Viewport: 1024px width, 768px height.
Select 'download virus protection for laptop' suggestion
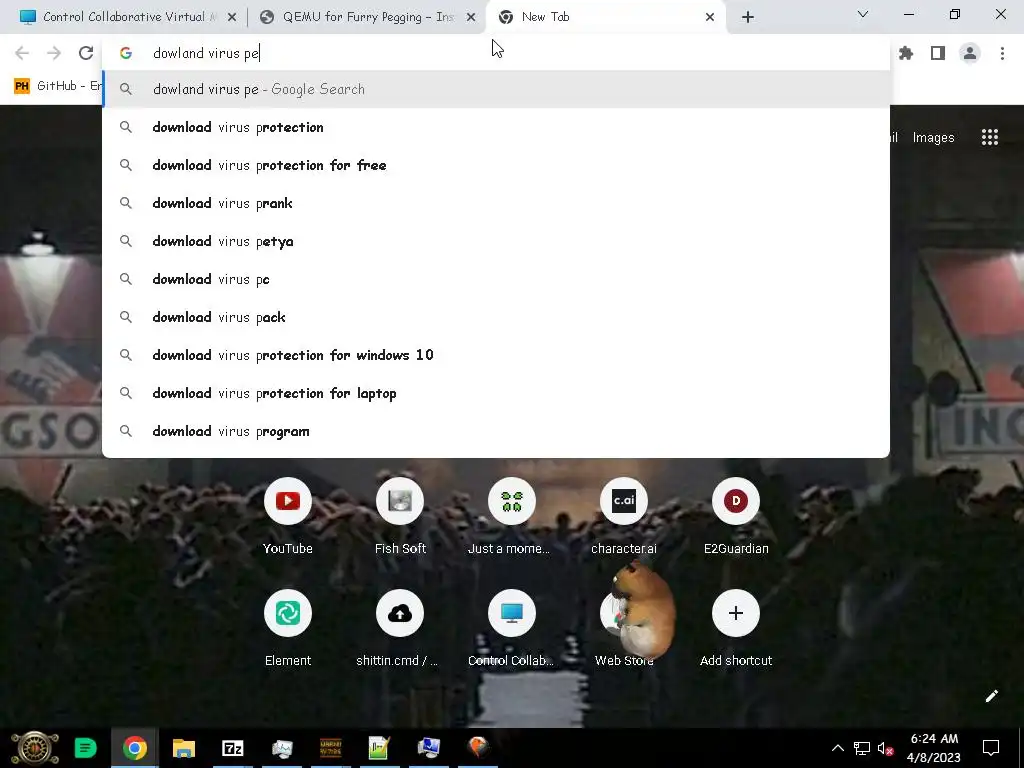[496, 393]
